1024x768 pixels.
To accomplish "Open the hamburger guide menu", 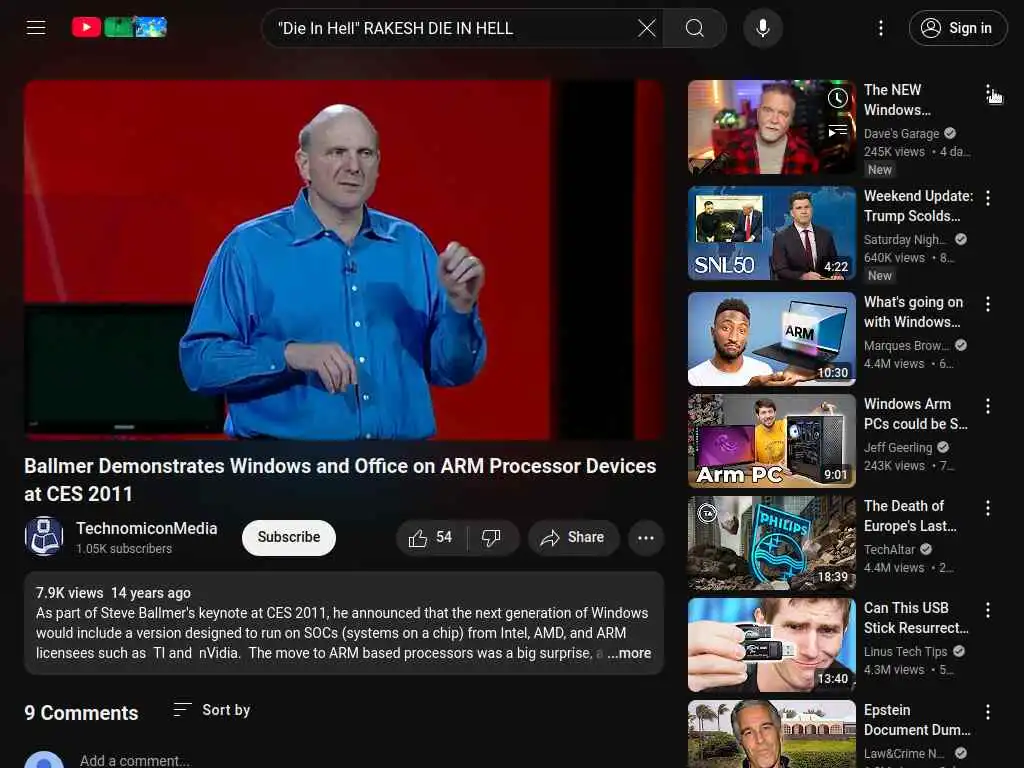I will click(36, 27).
